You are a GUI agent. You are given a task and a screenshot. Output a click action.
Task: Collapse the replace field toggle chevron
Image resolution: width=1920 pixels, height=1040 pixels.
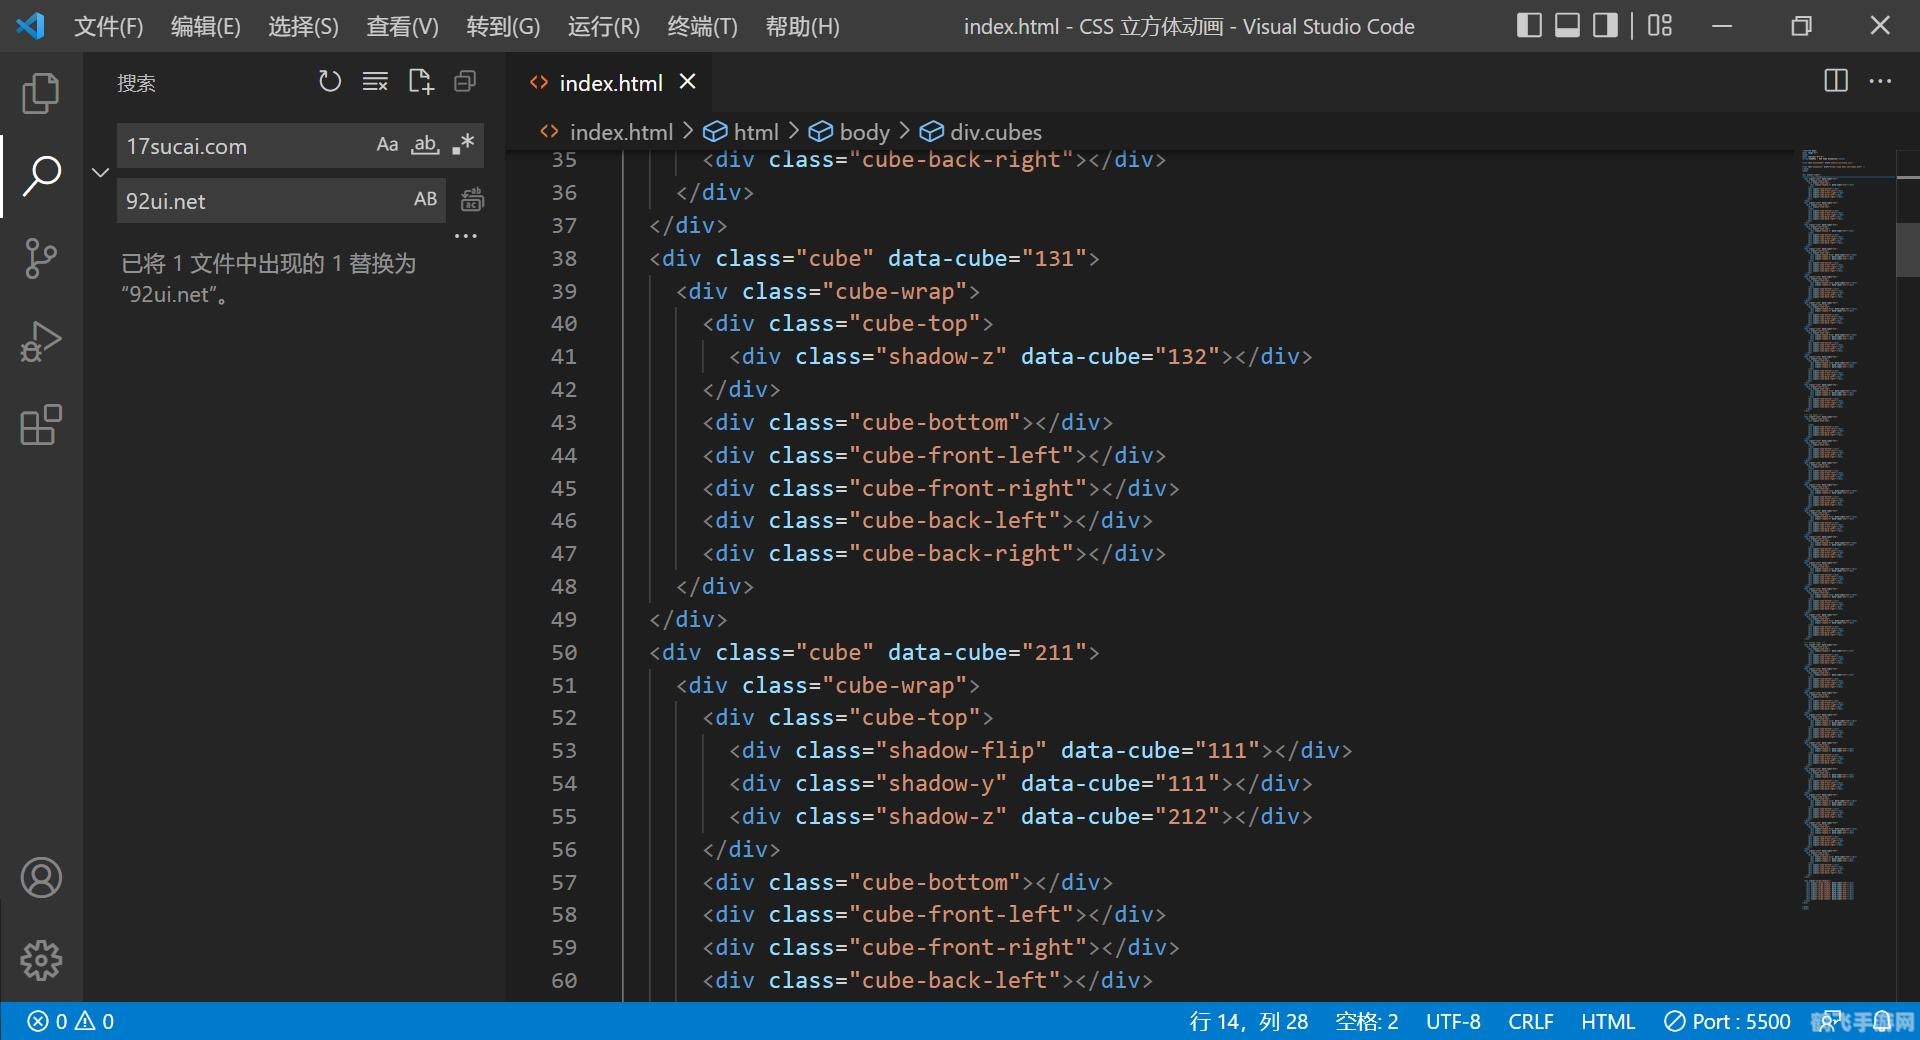coord(100,172)
